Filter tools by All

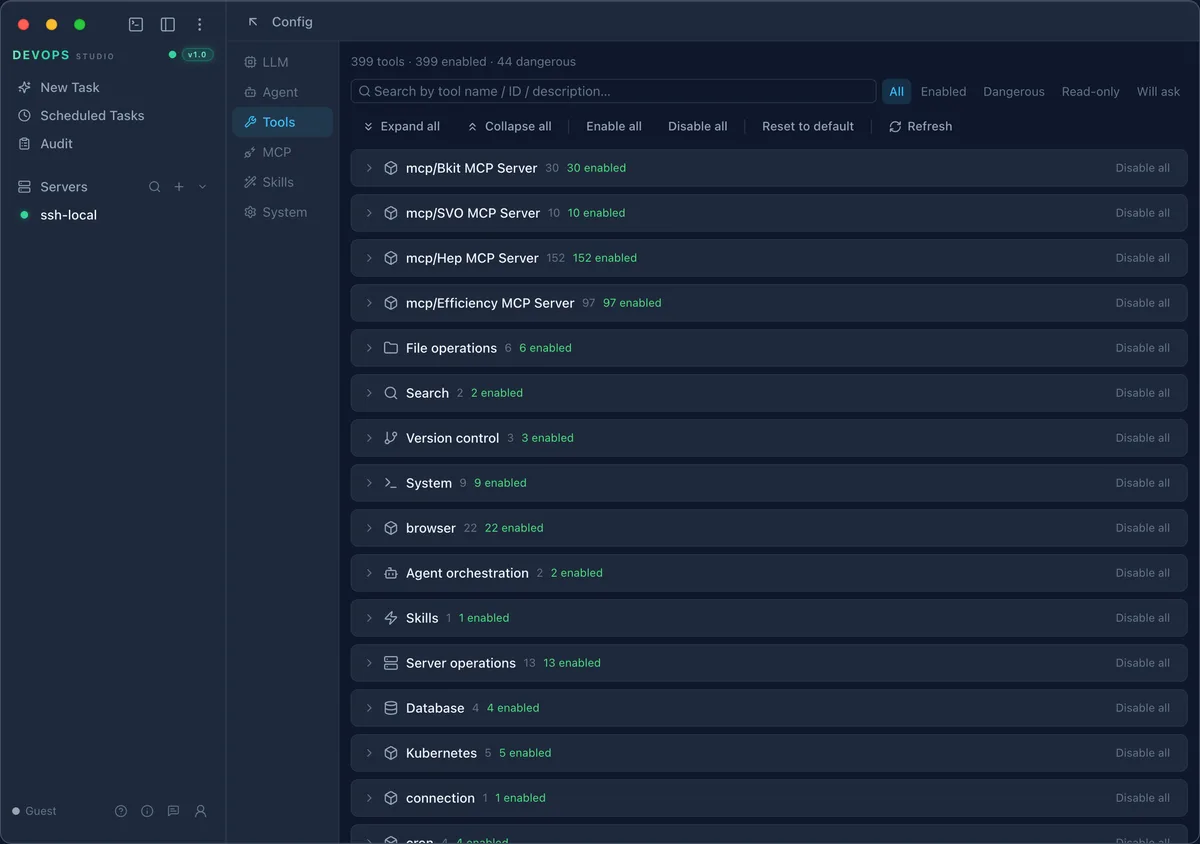tap(896, 91)
